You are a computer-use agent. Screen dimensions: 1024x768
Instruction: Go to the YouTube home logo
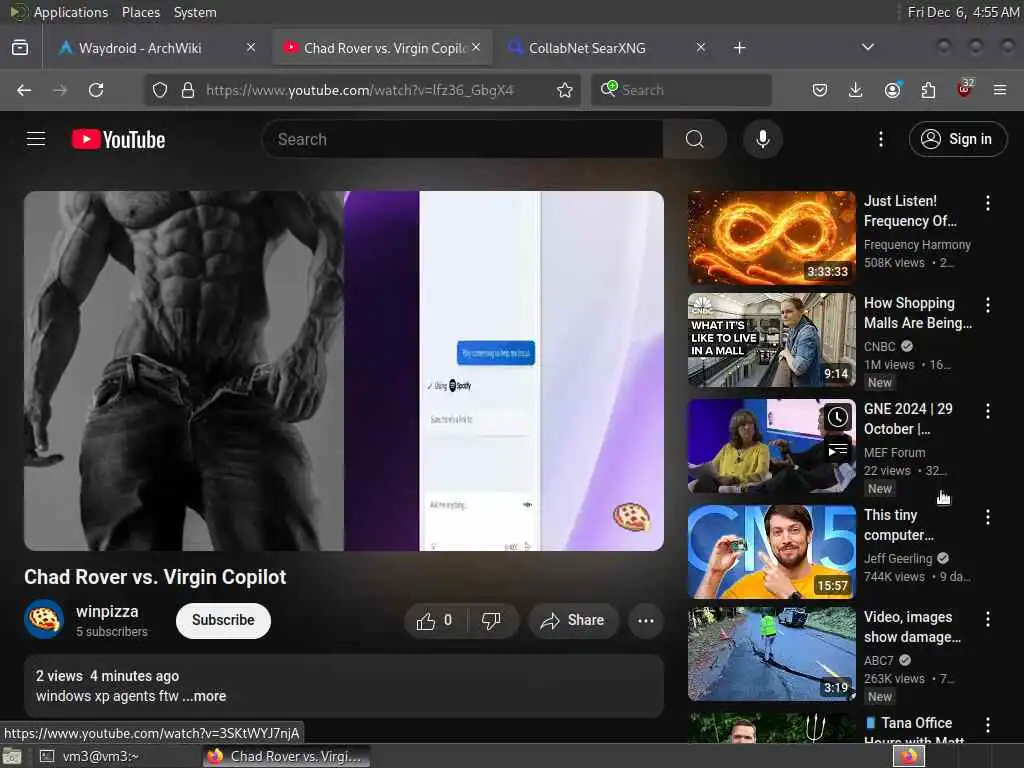118,139
